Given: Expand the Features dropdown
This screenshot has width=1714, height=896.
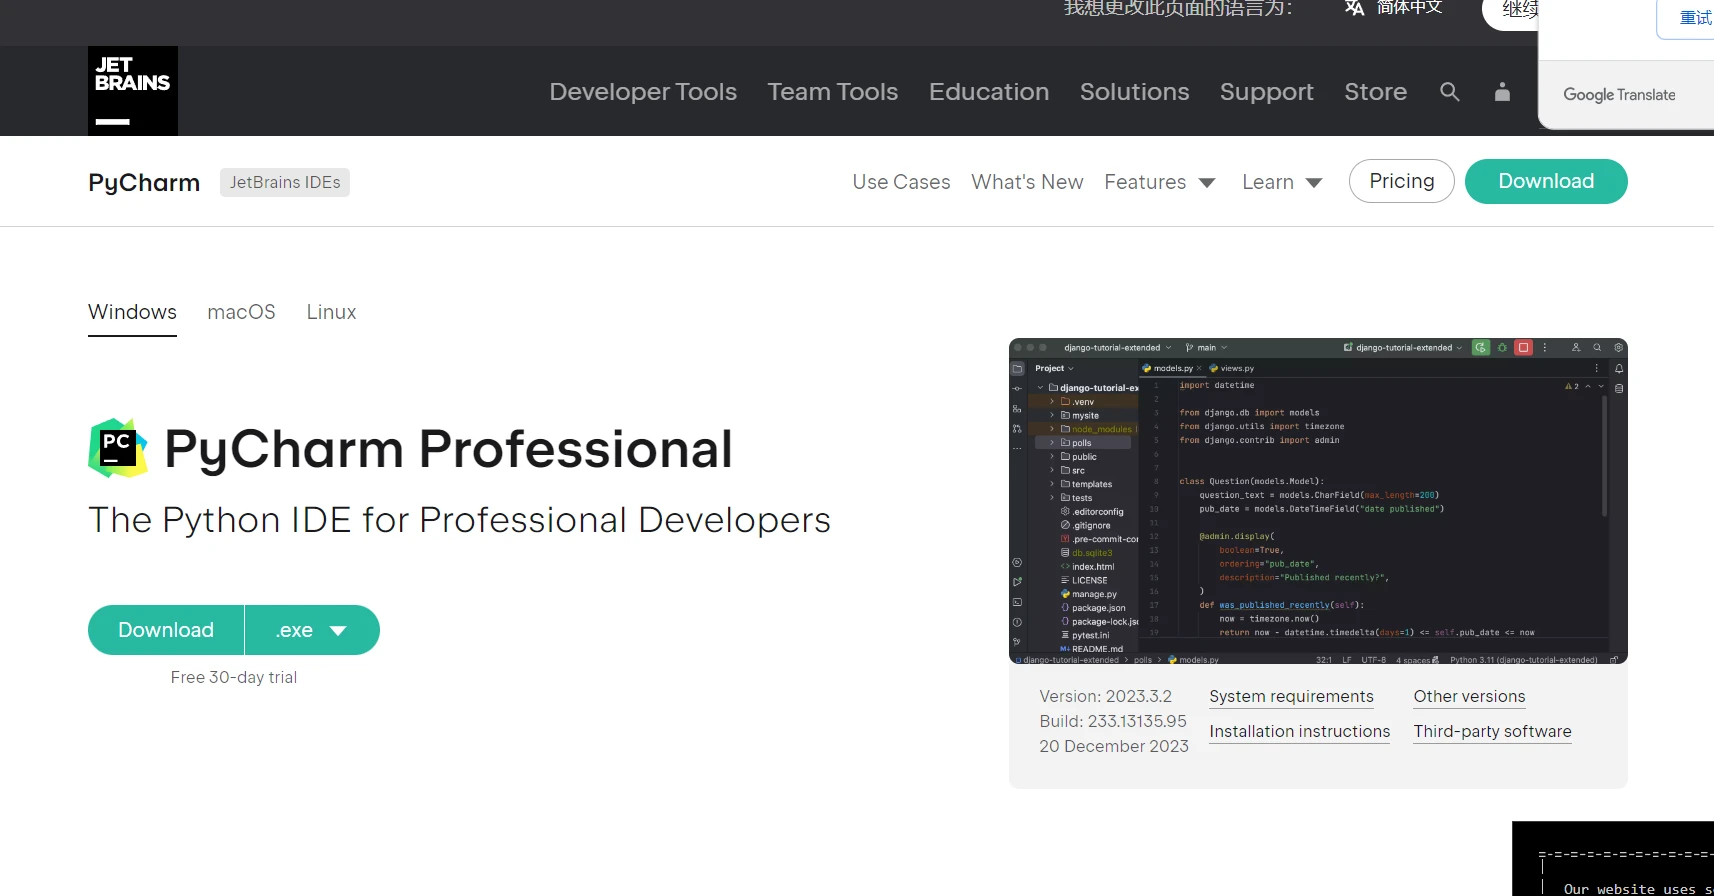Looking at the screenshot, I should [1159, 182].
